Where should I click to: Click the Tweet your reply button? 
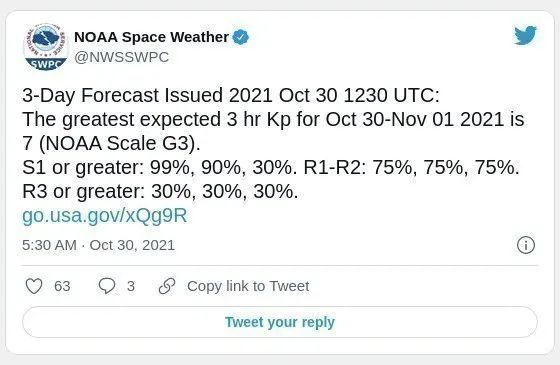point(280,322)
